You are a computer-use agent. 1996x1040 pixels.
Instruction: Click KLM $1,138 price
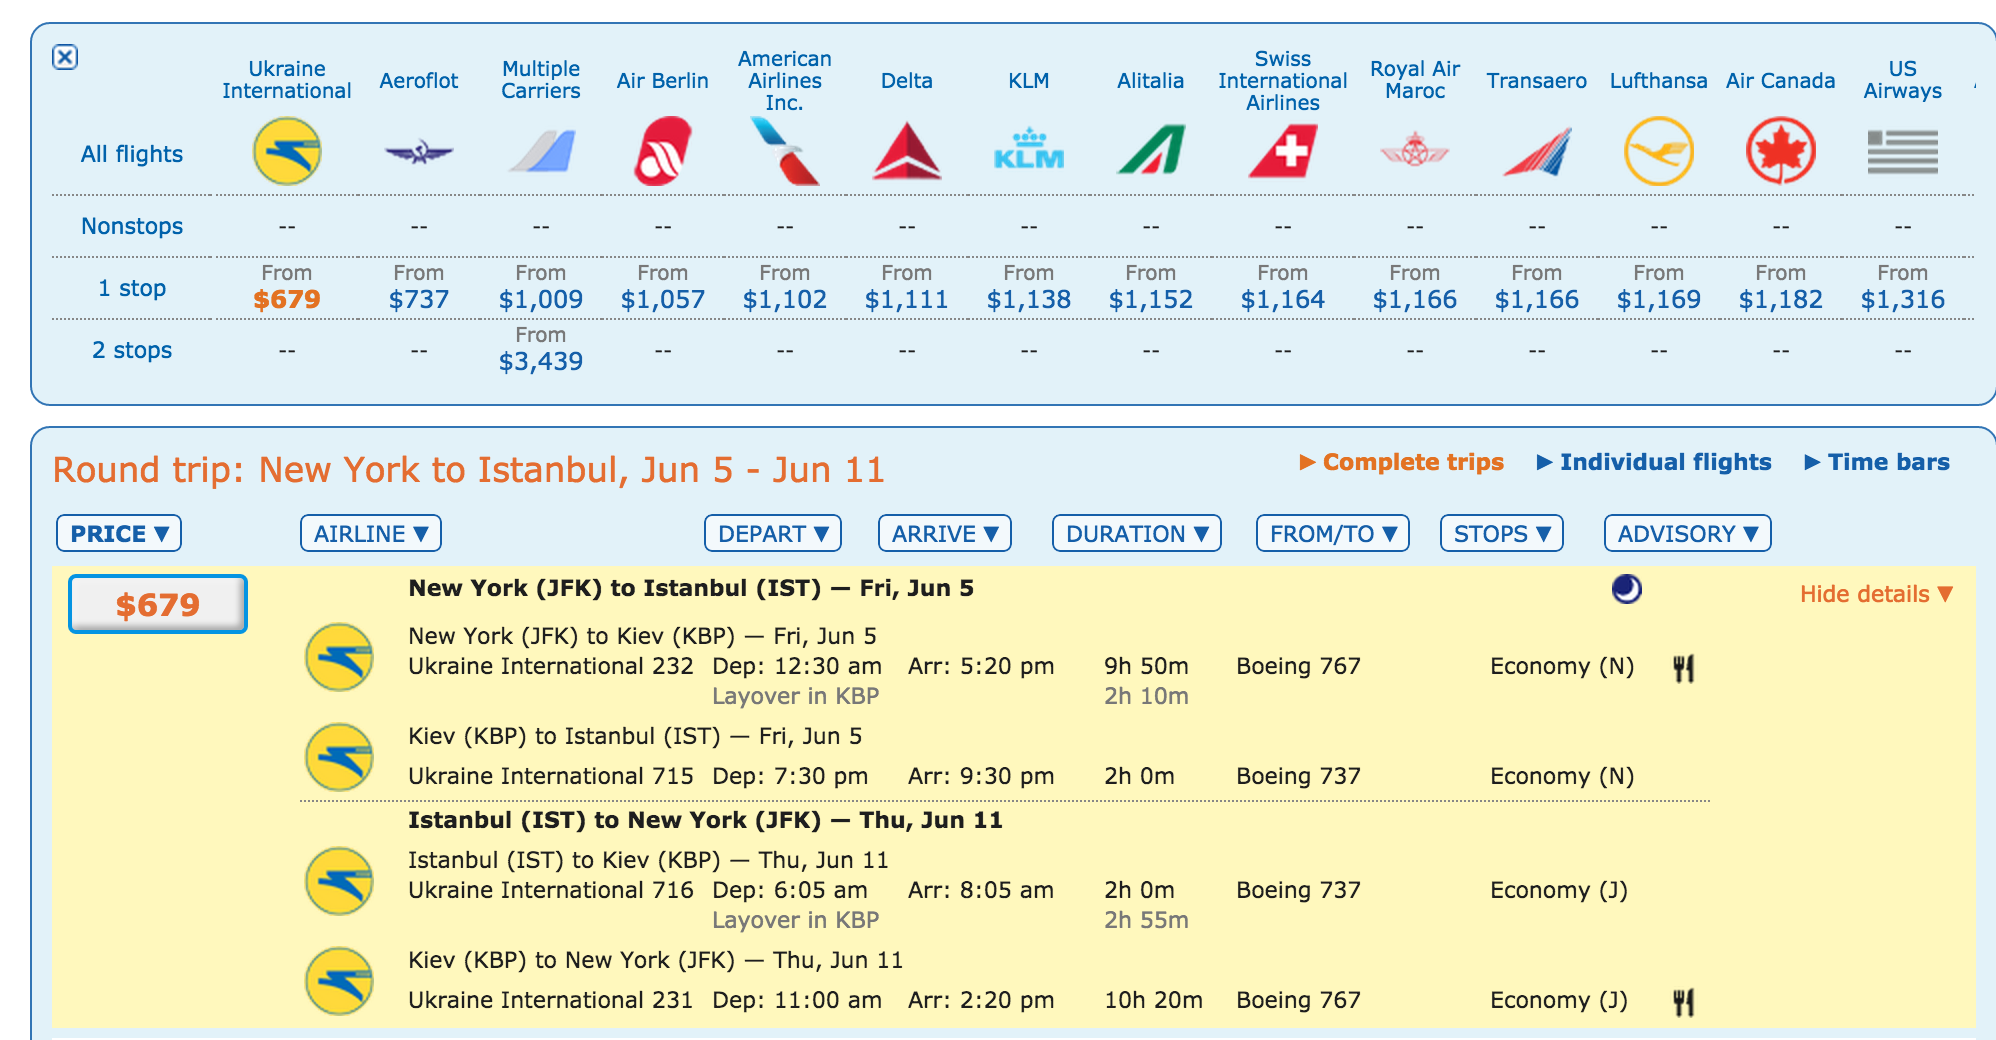[x=1029, y=299]
